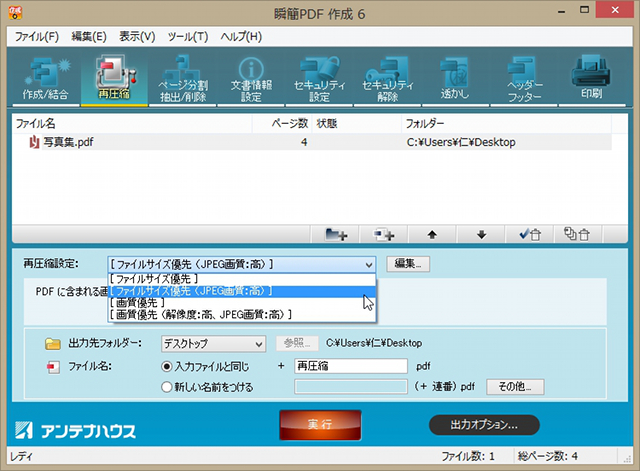Screen dimensions: 640x471
Task: Click the その他... button
Action: (x=515, y=387)
